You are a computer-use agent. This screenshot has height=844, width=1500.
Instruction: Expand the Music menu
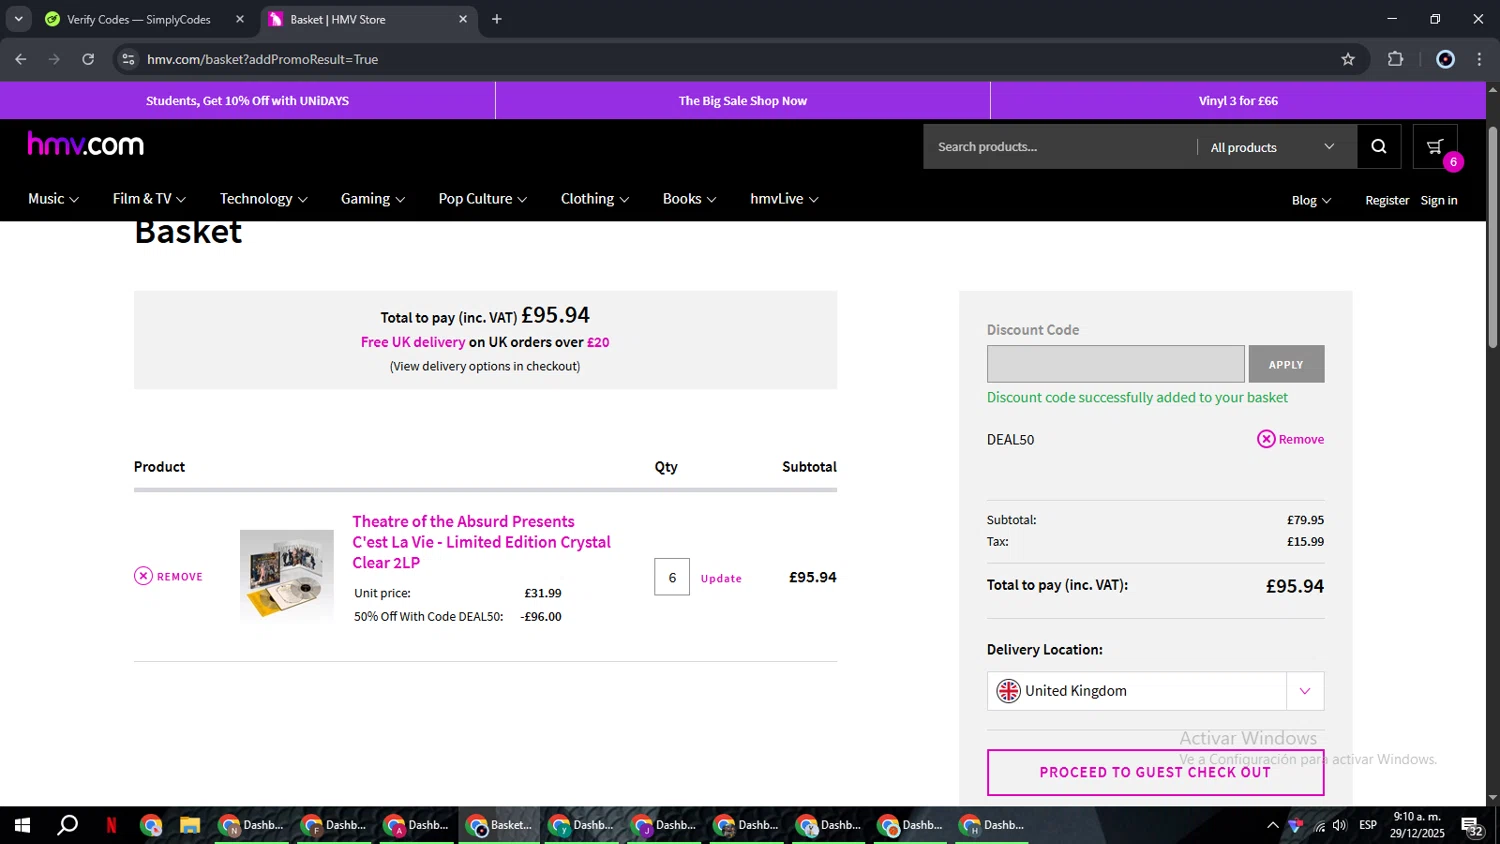pos(53,199)
